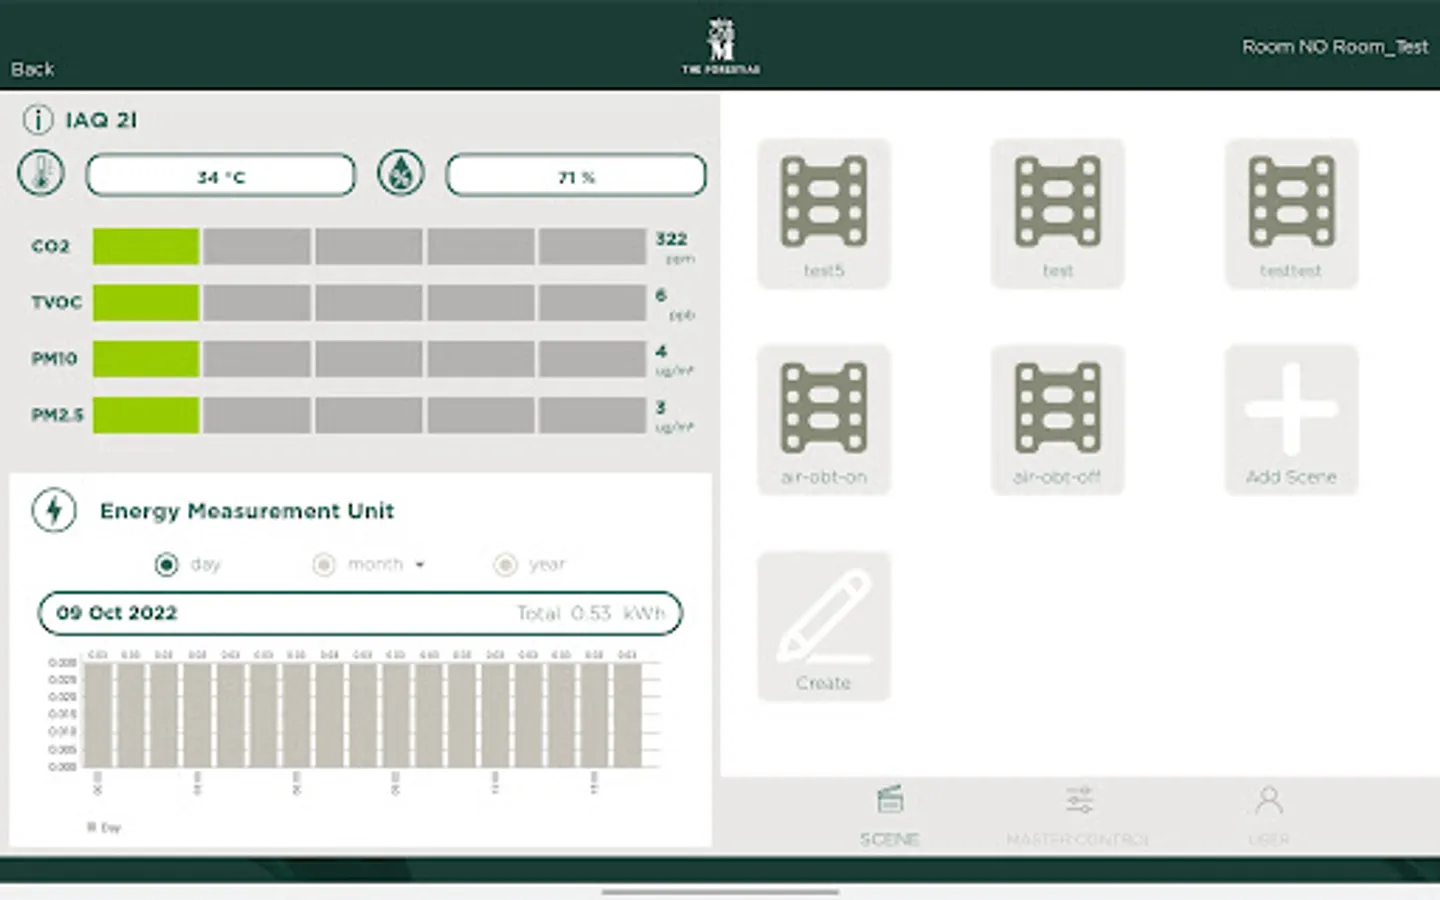
Task: Tap the Day chart legend
Action: tap(104, 827)
